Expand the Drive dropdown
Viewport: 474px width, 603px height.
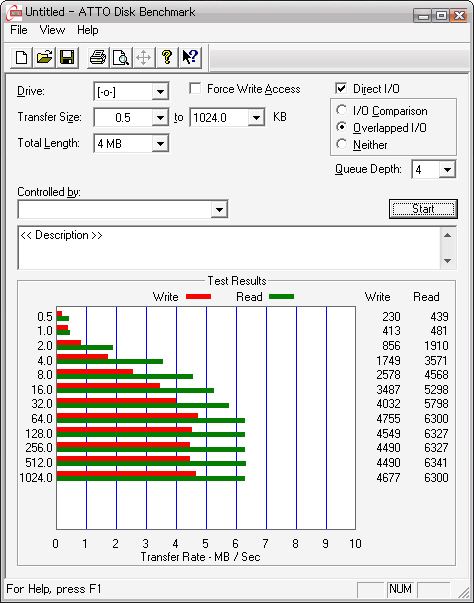pyautogui.click(x=160, y=92)
